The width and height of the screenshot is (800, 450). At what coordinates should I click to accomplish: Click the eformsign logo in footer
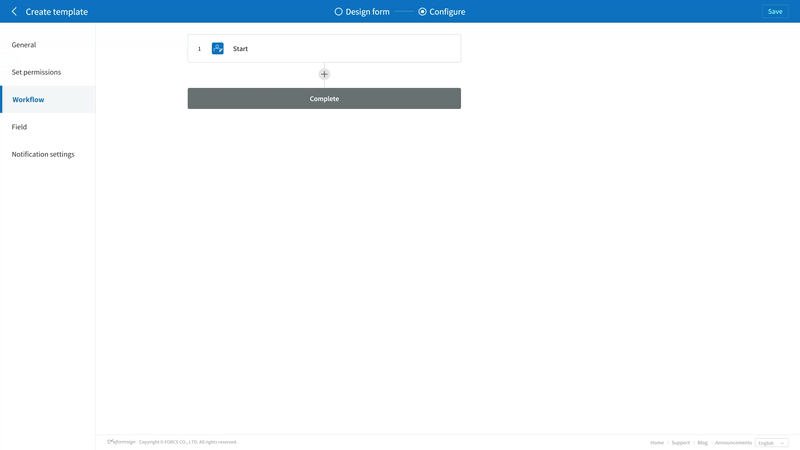tap(121, 442)
